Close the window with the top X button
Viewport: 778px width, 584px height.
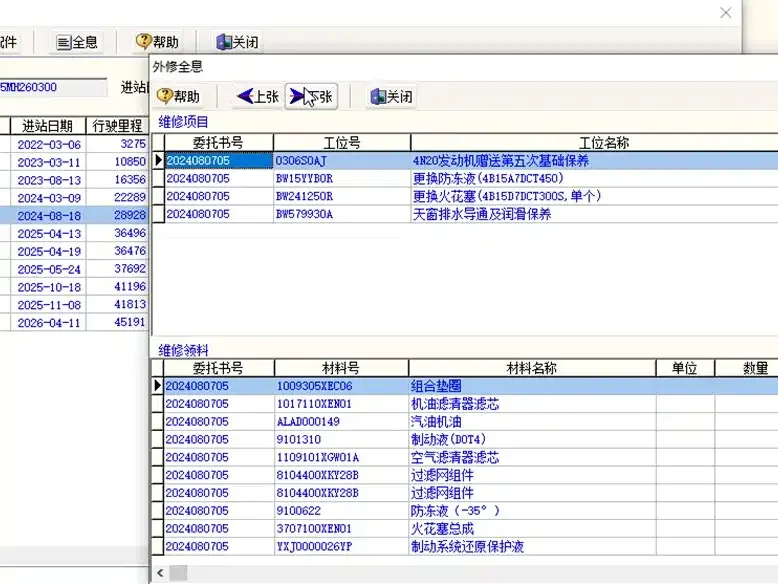tap(725, 13)
